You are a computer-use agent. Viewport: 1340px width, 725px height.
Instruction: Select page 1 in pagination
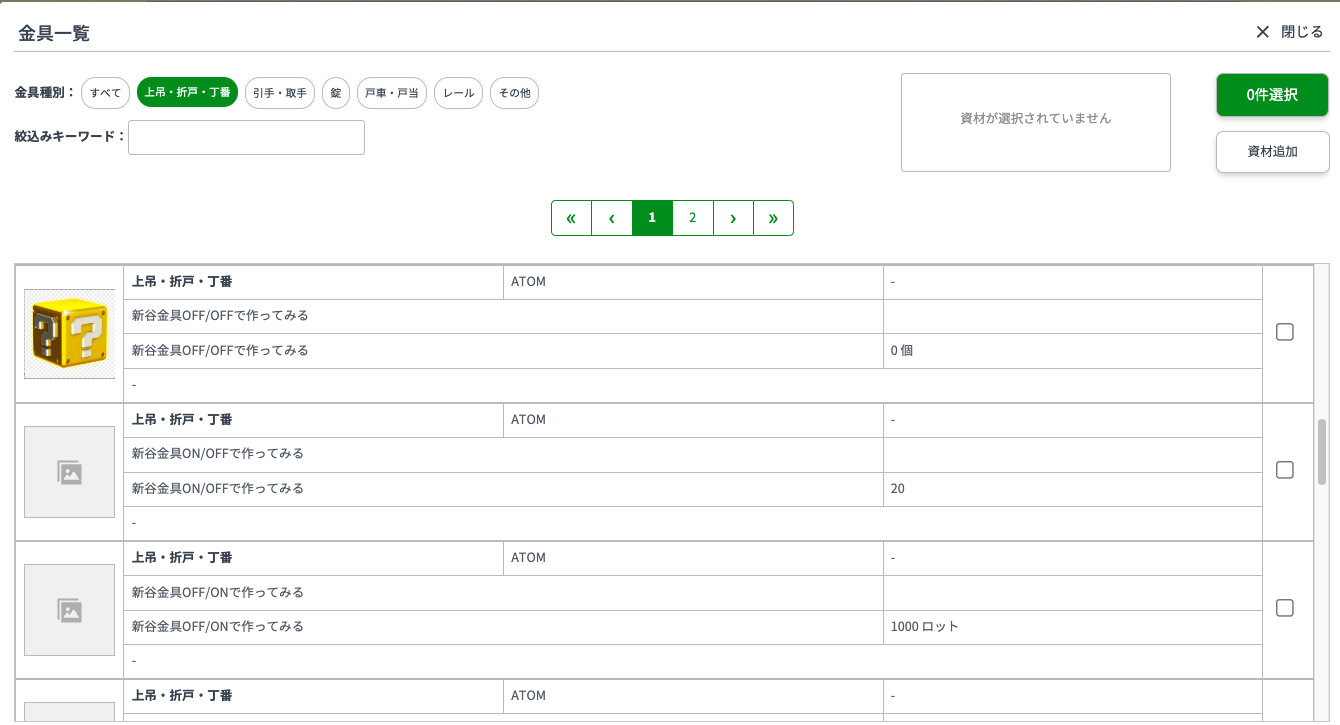pyautogui.click(x=652, y=218)
